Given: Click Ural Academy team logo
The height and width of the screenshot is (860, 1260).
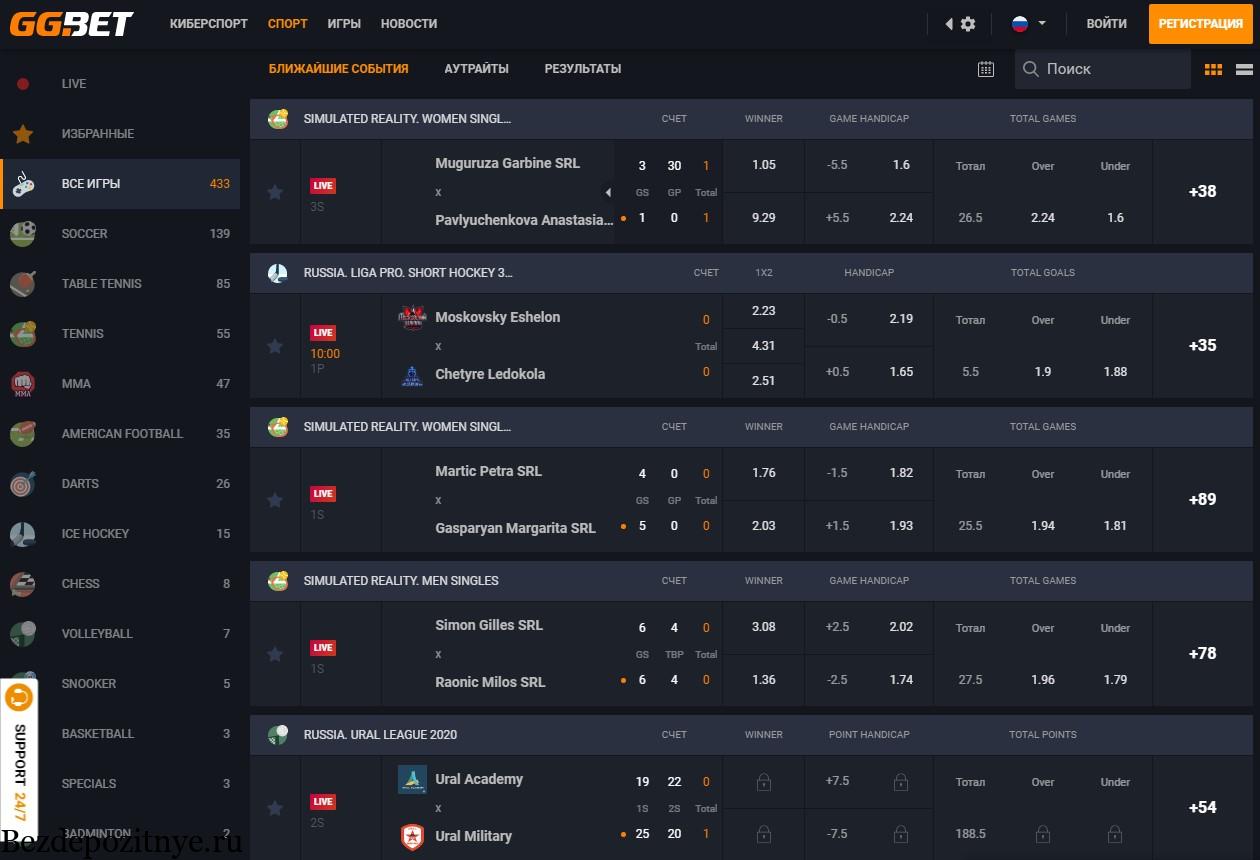Looking at the screenshot, I should pos(412,779).
